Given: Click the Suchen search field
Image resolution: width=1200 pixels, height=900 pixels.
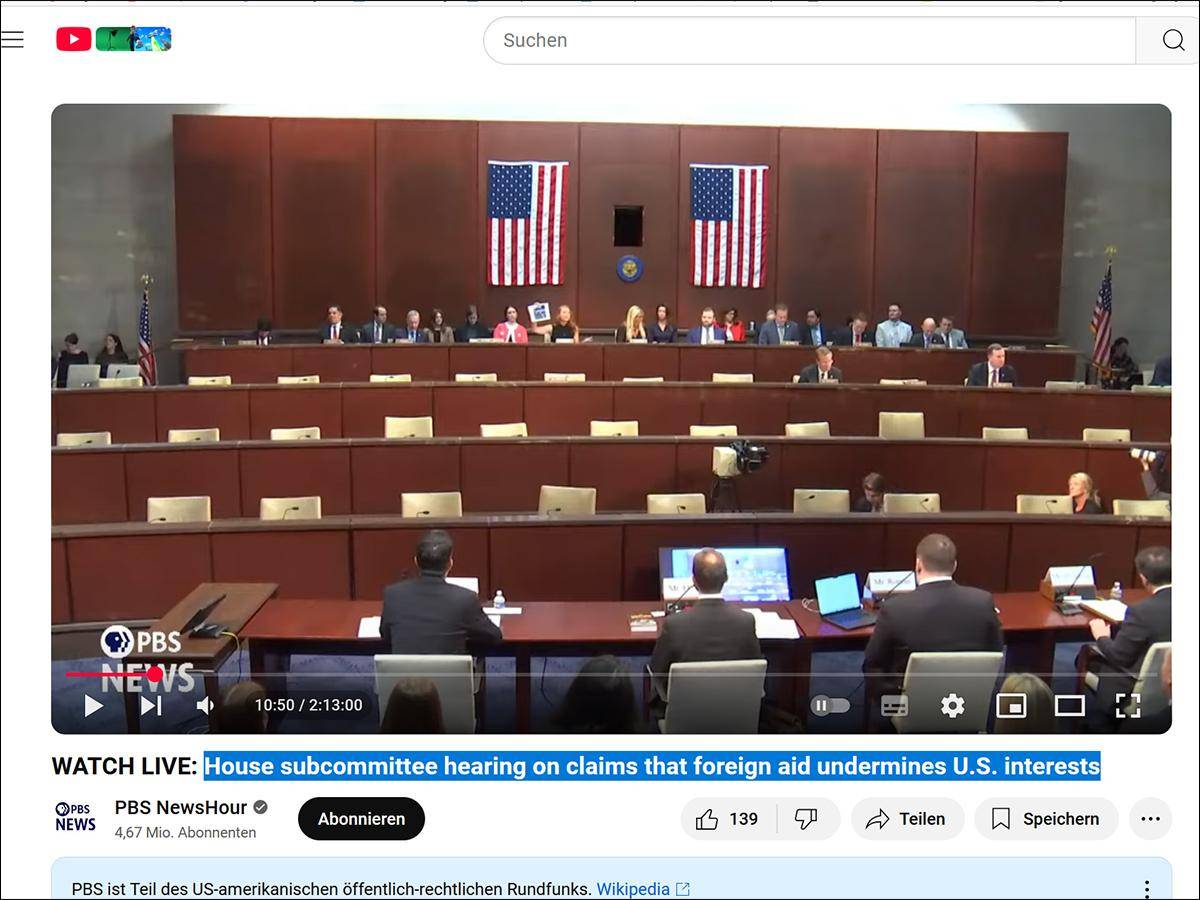Looking at the screenshot, I should [810, 40].
